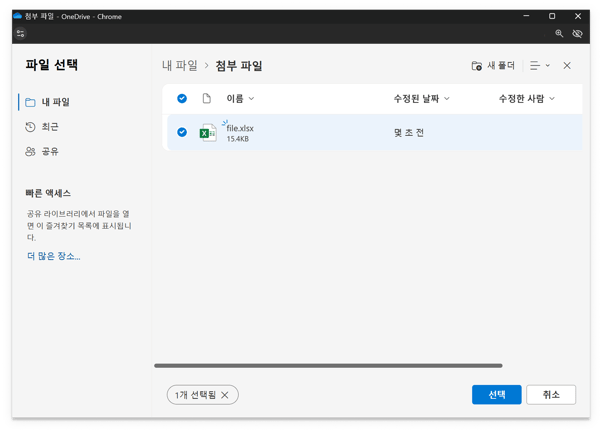Click the 취소 button
This screenshot has height=432, width=602.
tap(551, 395)
